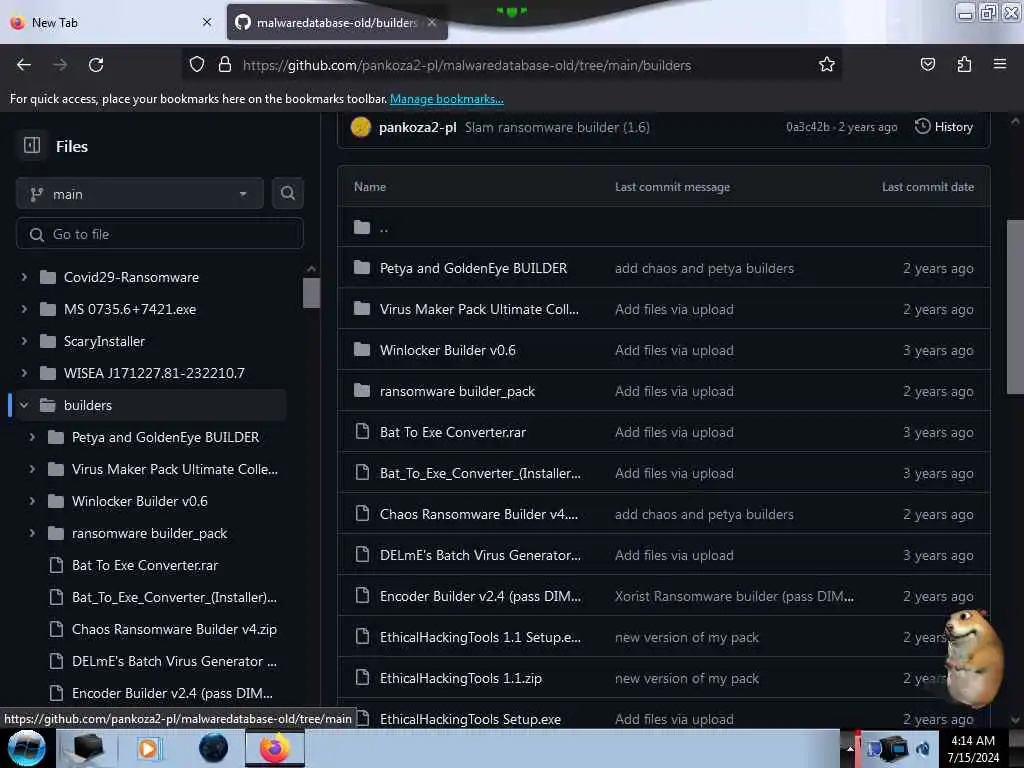1024x768 pixels.
Task: Open the Firefox taskbar icon
Action: (x=275, y=748)
